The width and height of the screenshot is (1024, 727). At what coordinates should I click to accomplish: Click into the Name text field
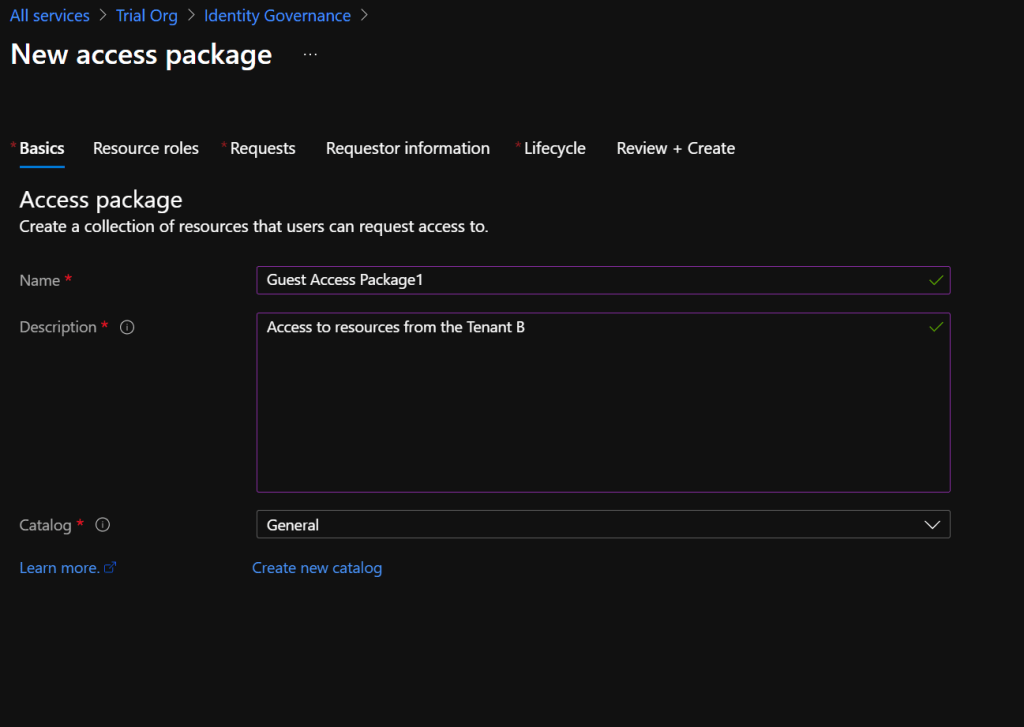[590, 281]
